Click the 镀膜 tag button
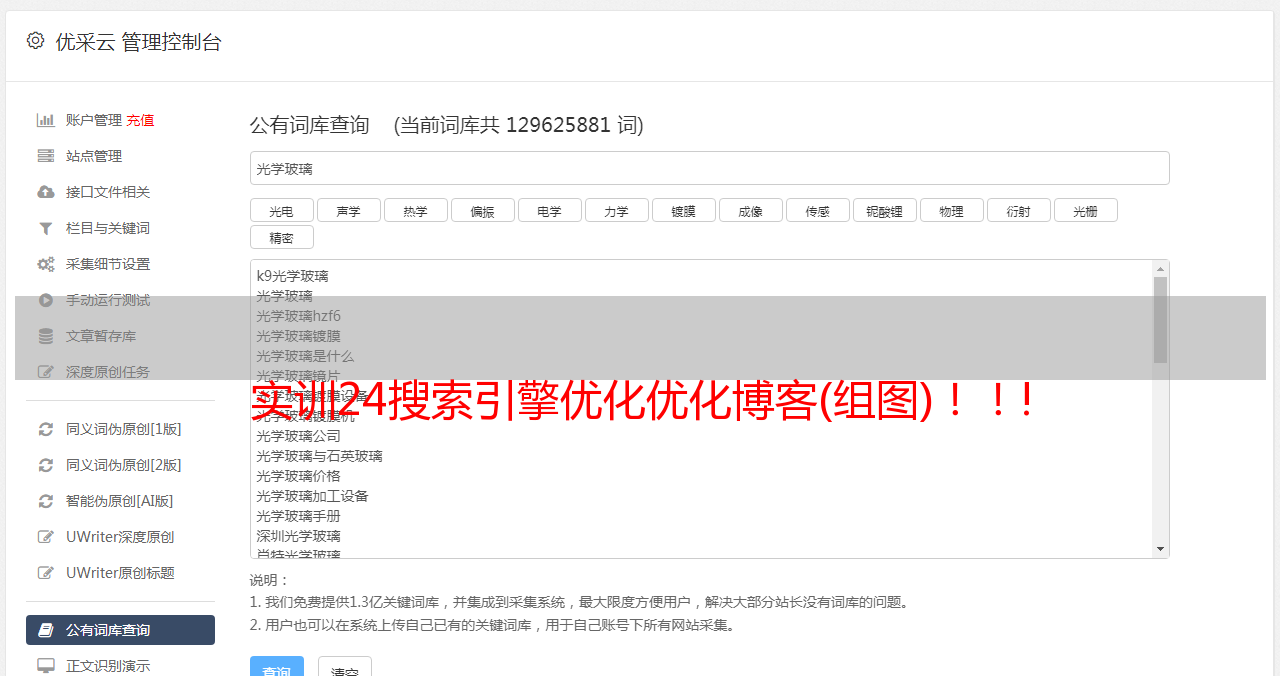This screenshot has height=676, width=1280. pyautogui.click(x=683, y=211)
